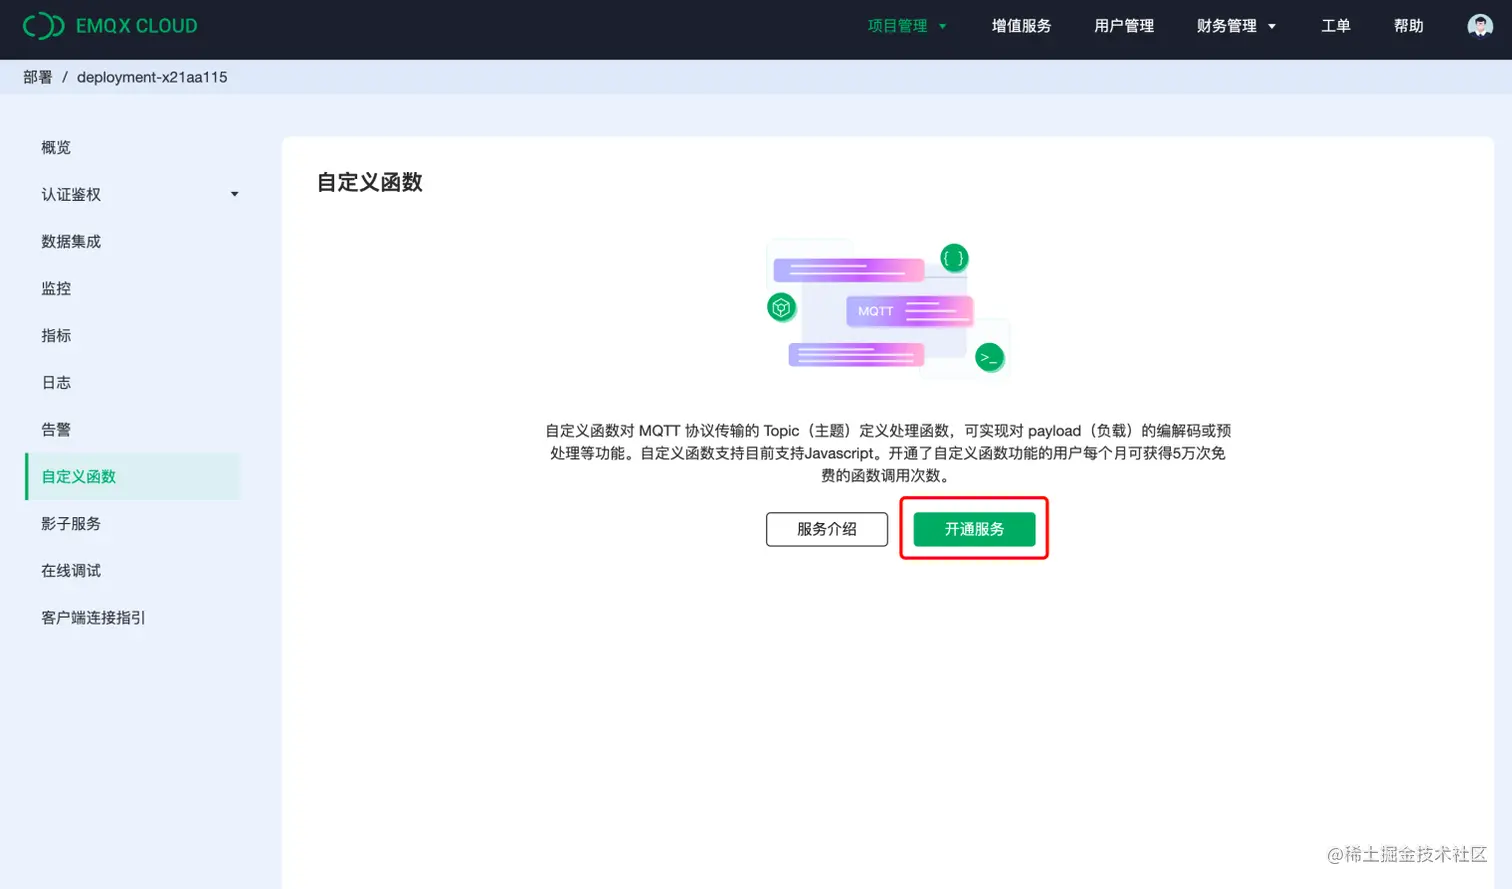Open the user avatar account menu
This screenshot has width=1512, height=889.
click(1478, 25)
